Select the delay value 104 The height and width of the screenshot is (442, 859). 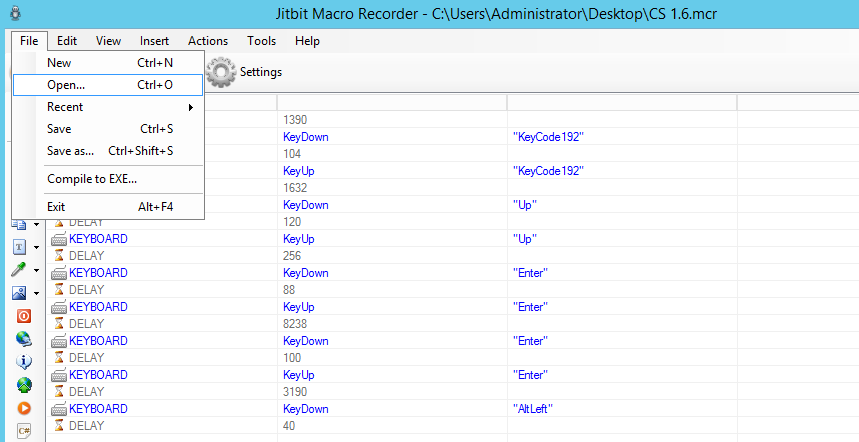point(292,154)
